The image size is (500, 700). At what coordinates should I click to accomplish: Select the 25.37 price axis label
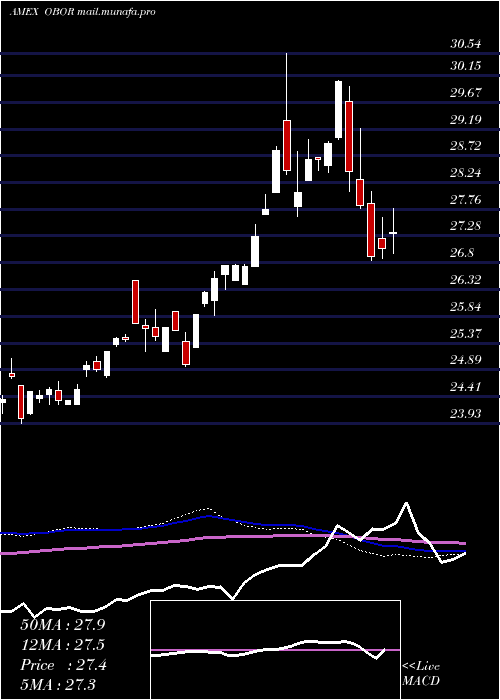pyautogui.click(x=466, y=333)
